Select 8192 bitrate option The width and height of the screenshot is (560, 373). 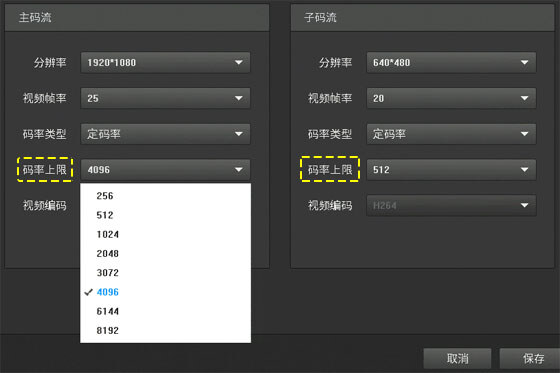(165, 331)
